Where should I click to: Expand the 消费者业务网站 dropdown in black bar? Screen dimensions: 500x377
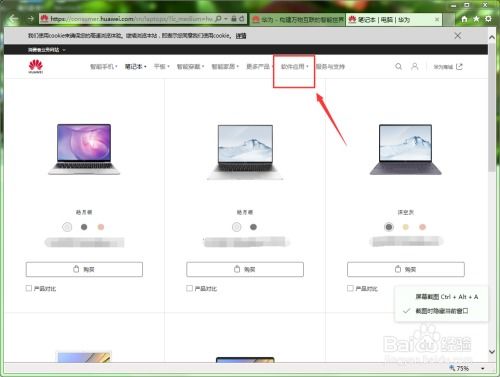click(47, 50)
